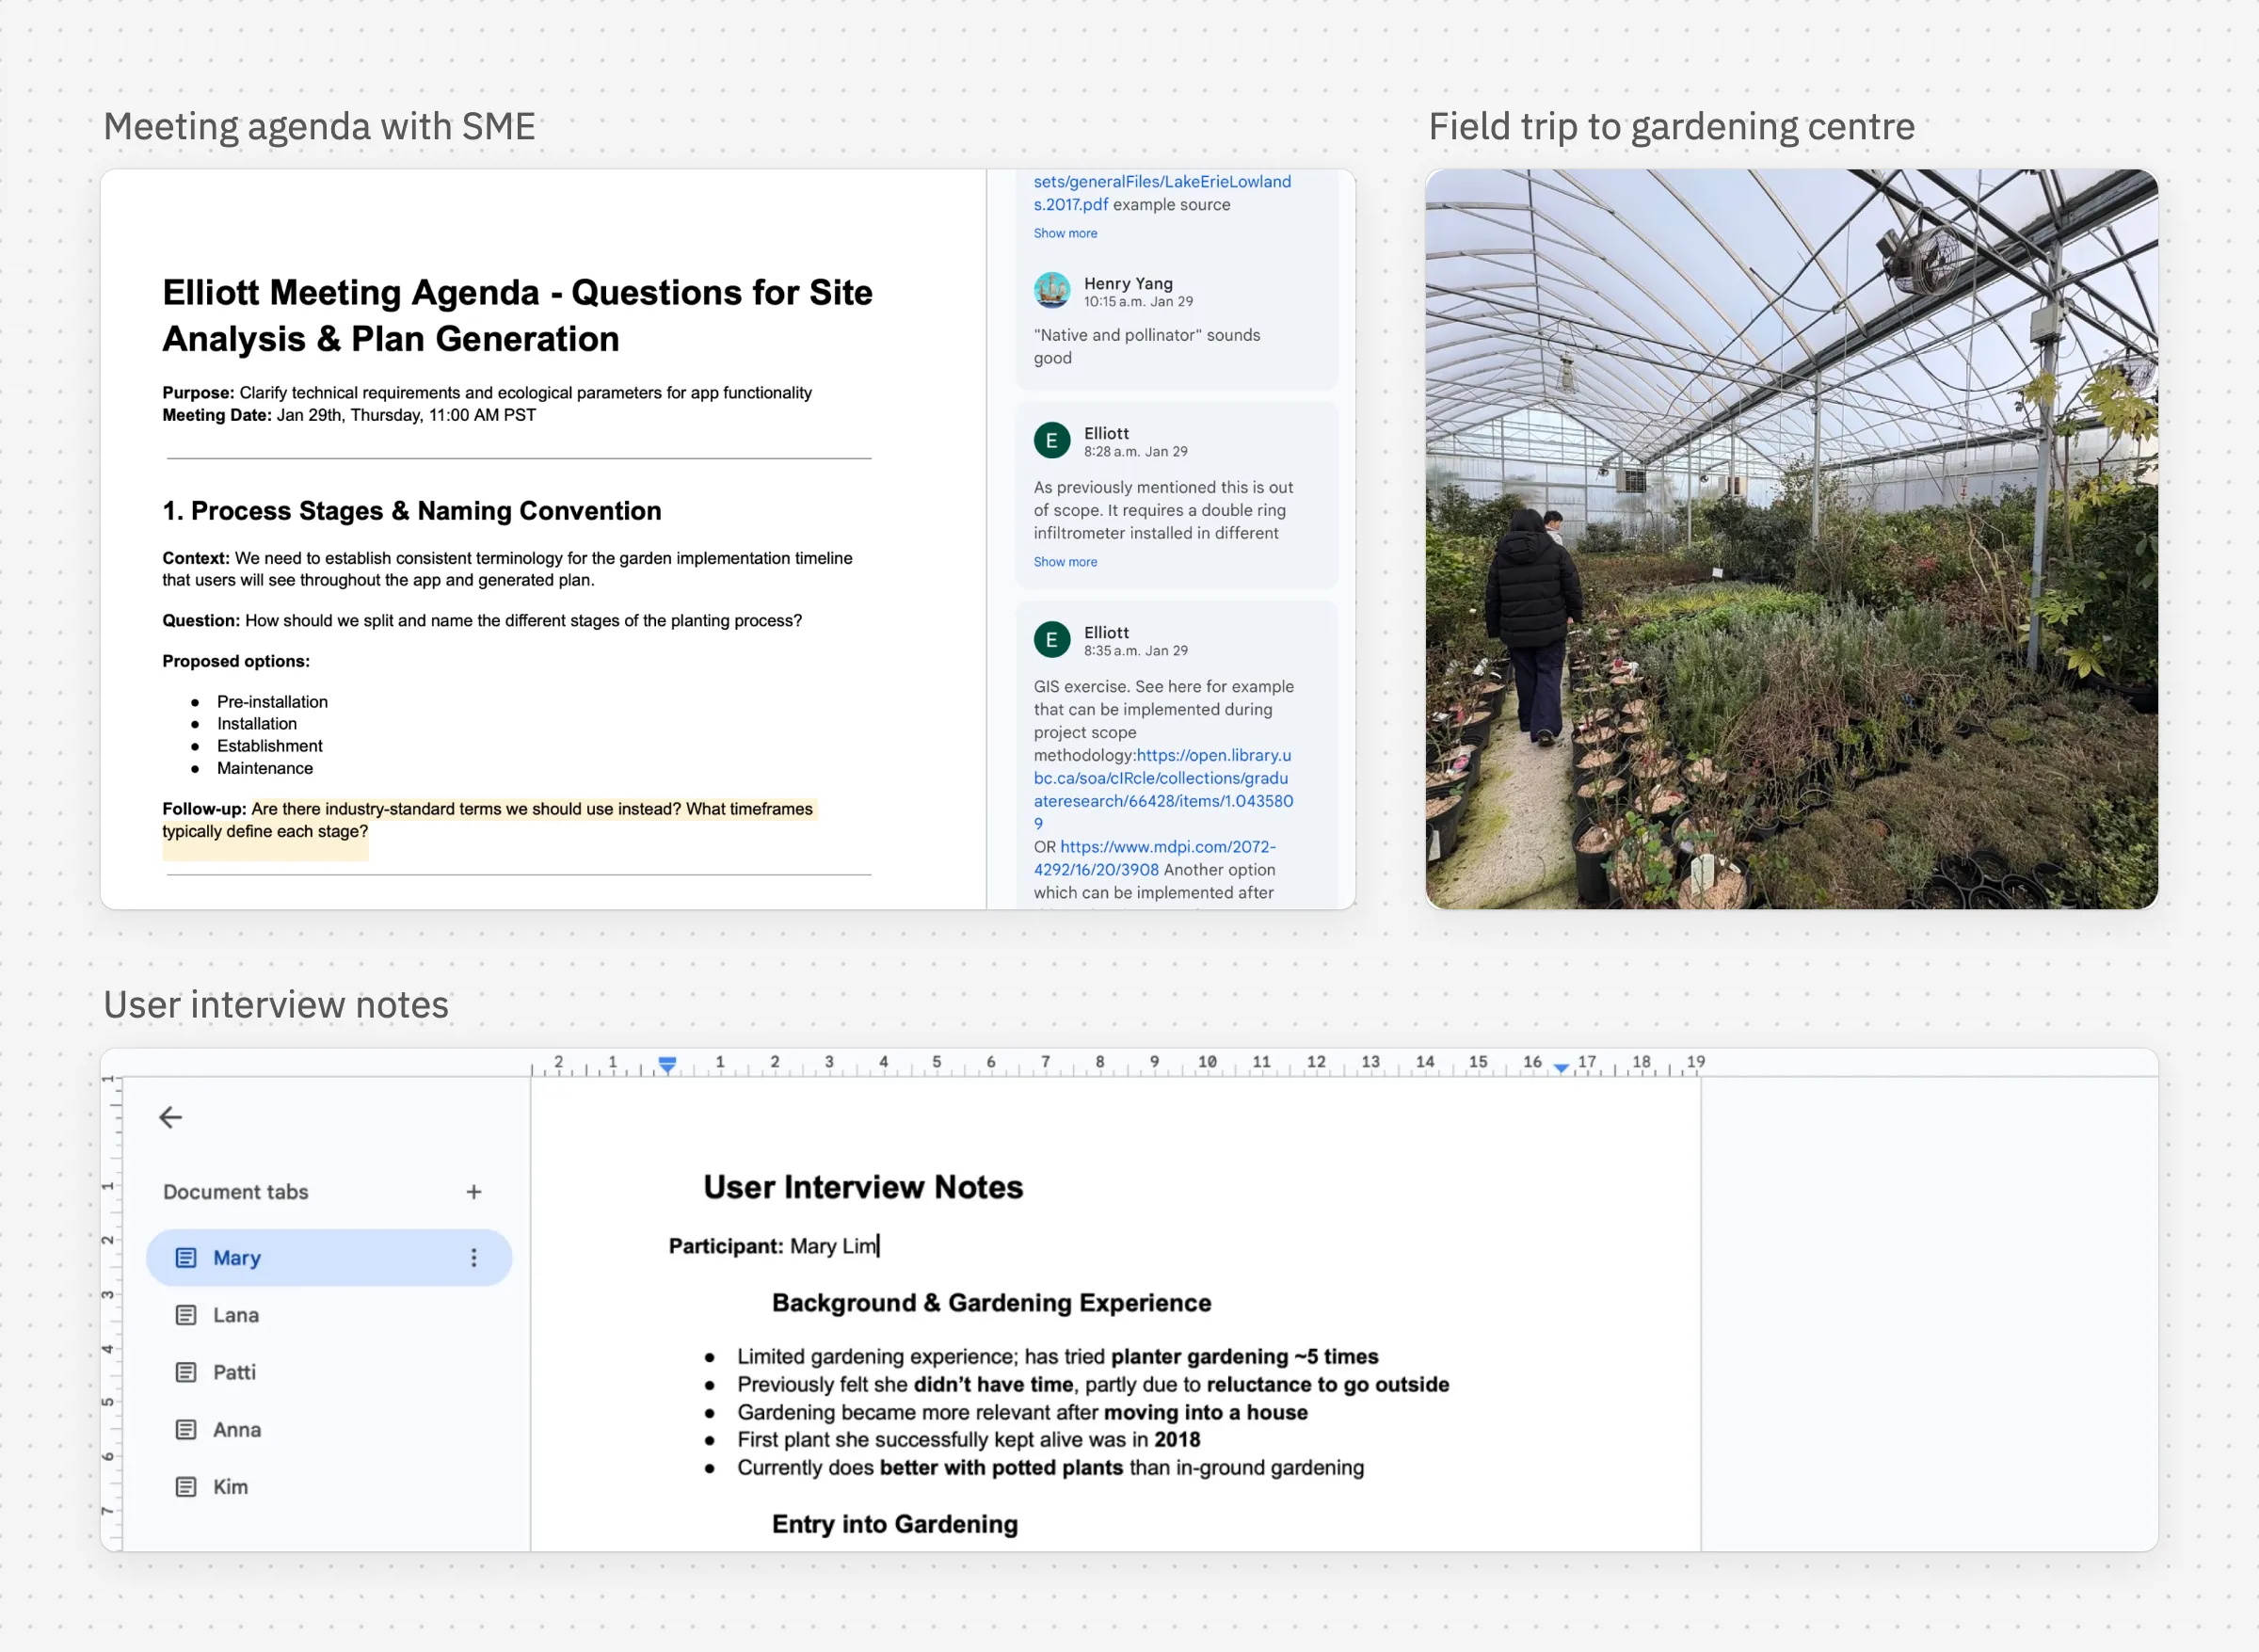Click the left indent marker on the ruler
The width and height of the screenshot is (2259, 1652).
click(x=667, y=1064)
